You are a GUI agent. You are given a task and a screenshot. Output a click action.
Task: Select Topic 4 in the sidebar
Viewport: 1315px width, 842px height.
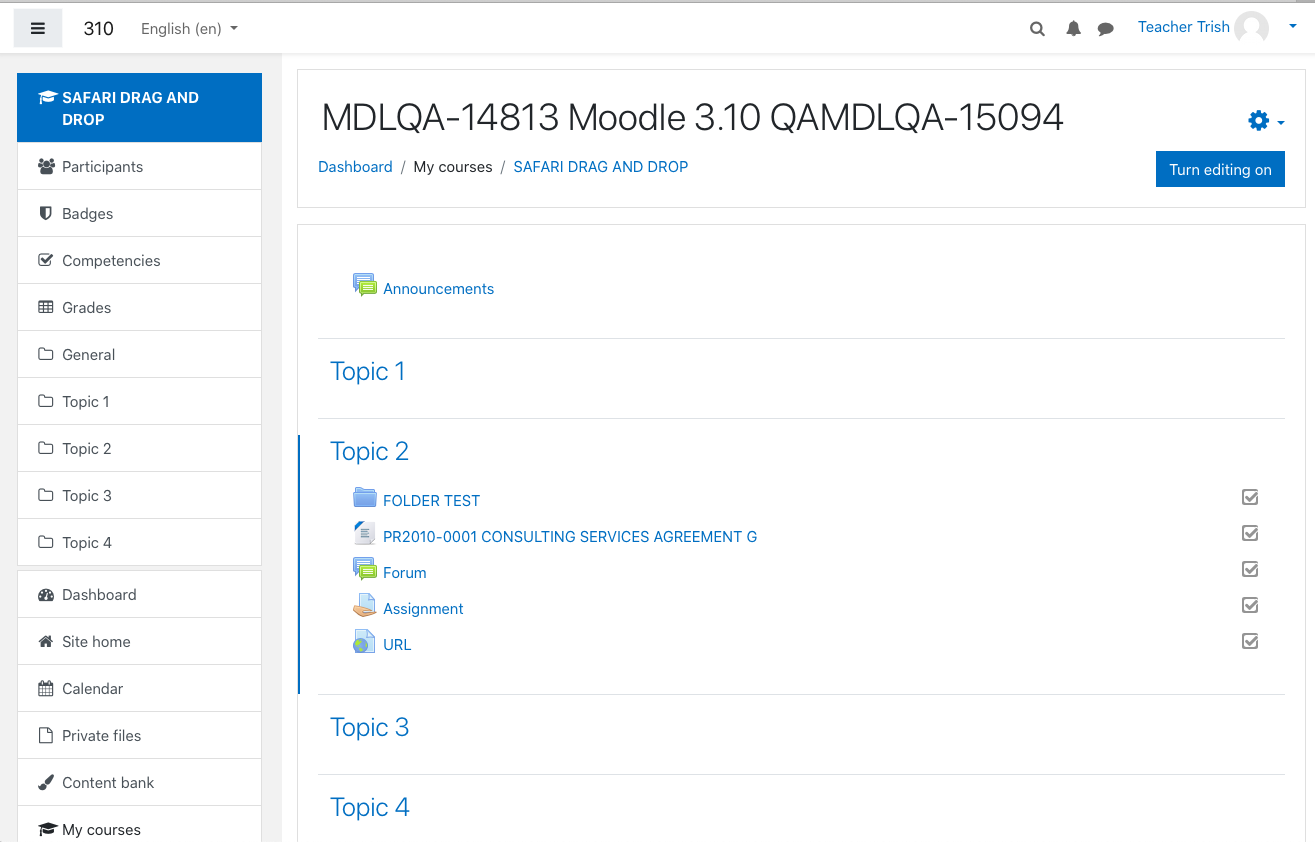tap(140, 542)
